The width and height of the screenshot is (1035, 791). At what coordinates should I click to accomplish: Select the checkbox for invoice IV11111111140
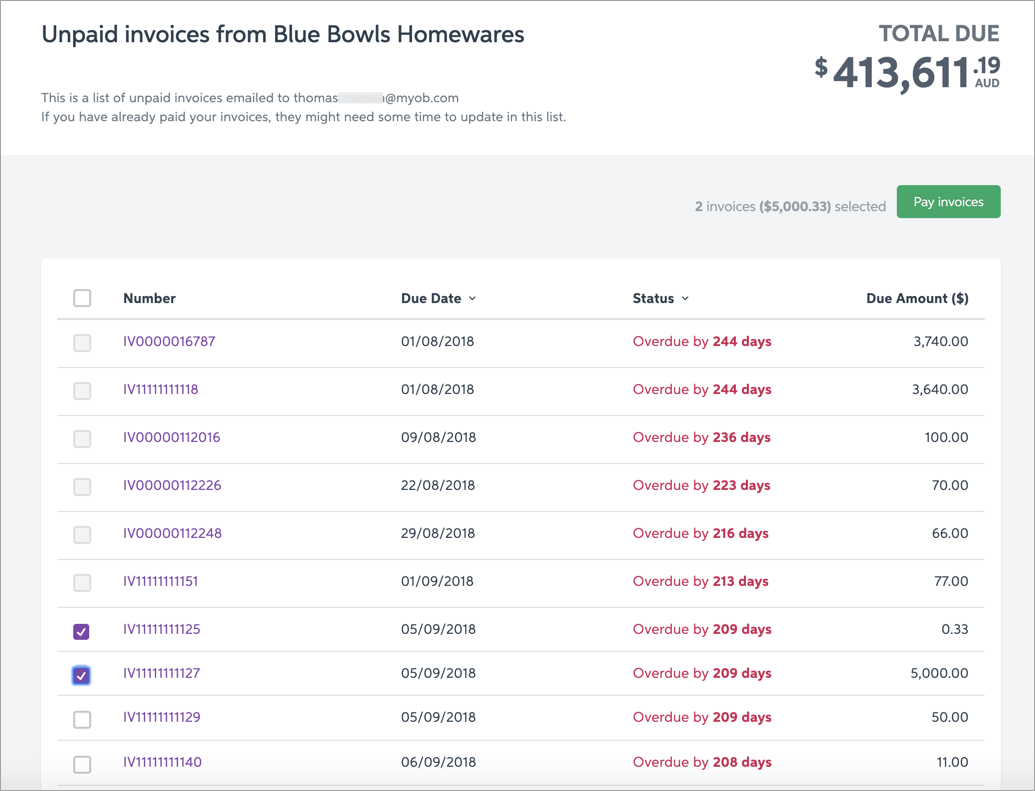(x=82, y=764)
